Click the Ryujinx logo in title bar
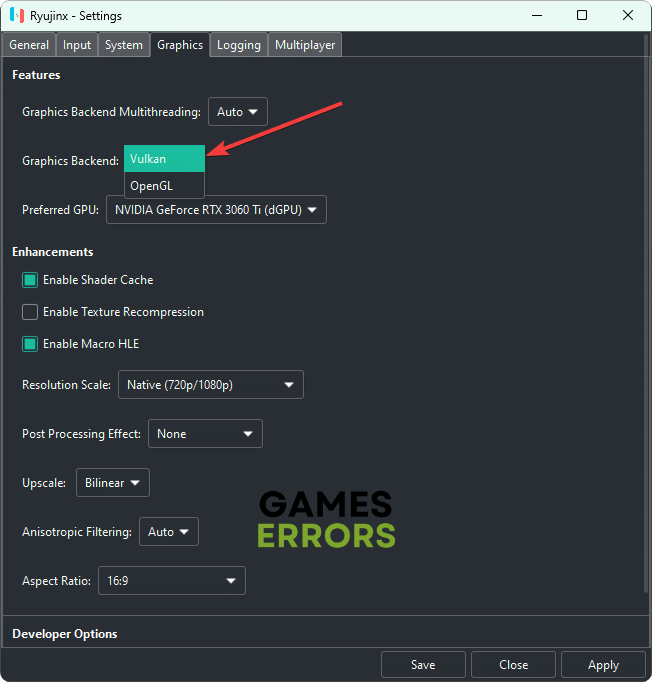 [x=17, y=15]
